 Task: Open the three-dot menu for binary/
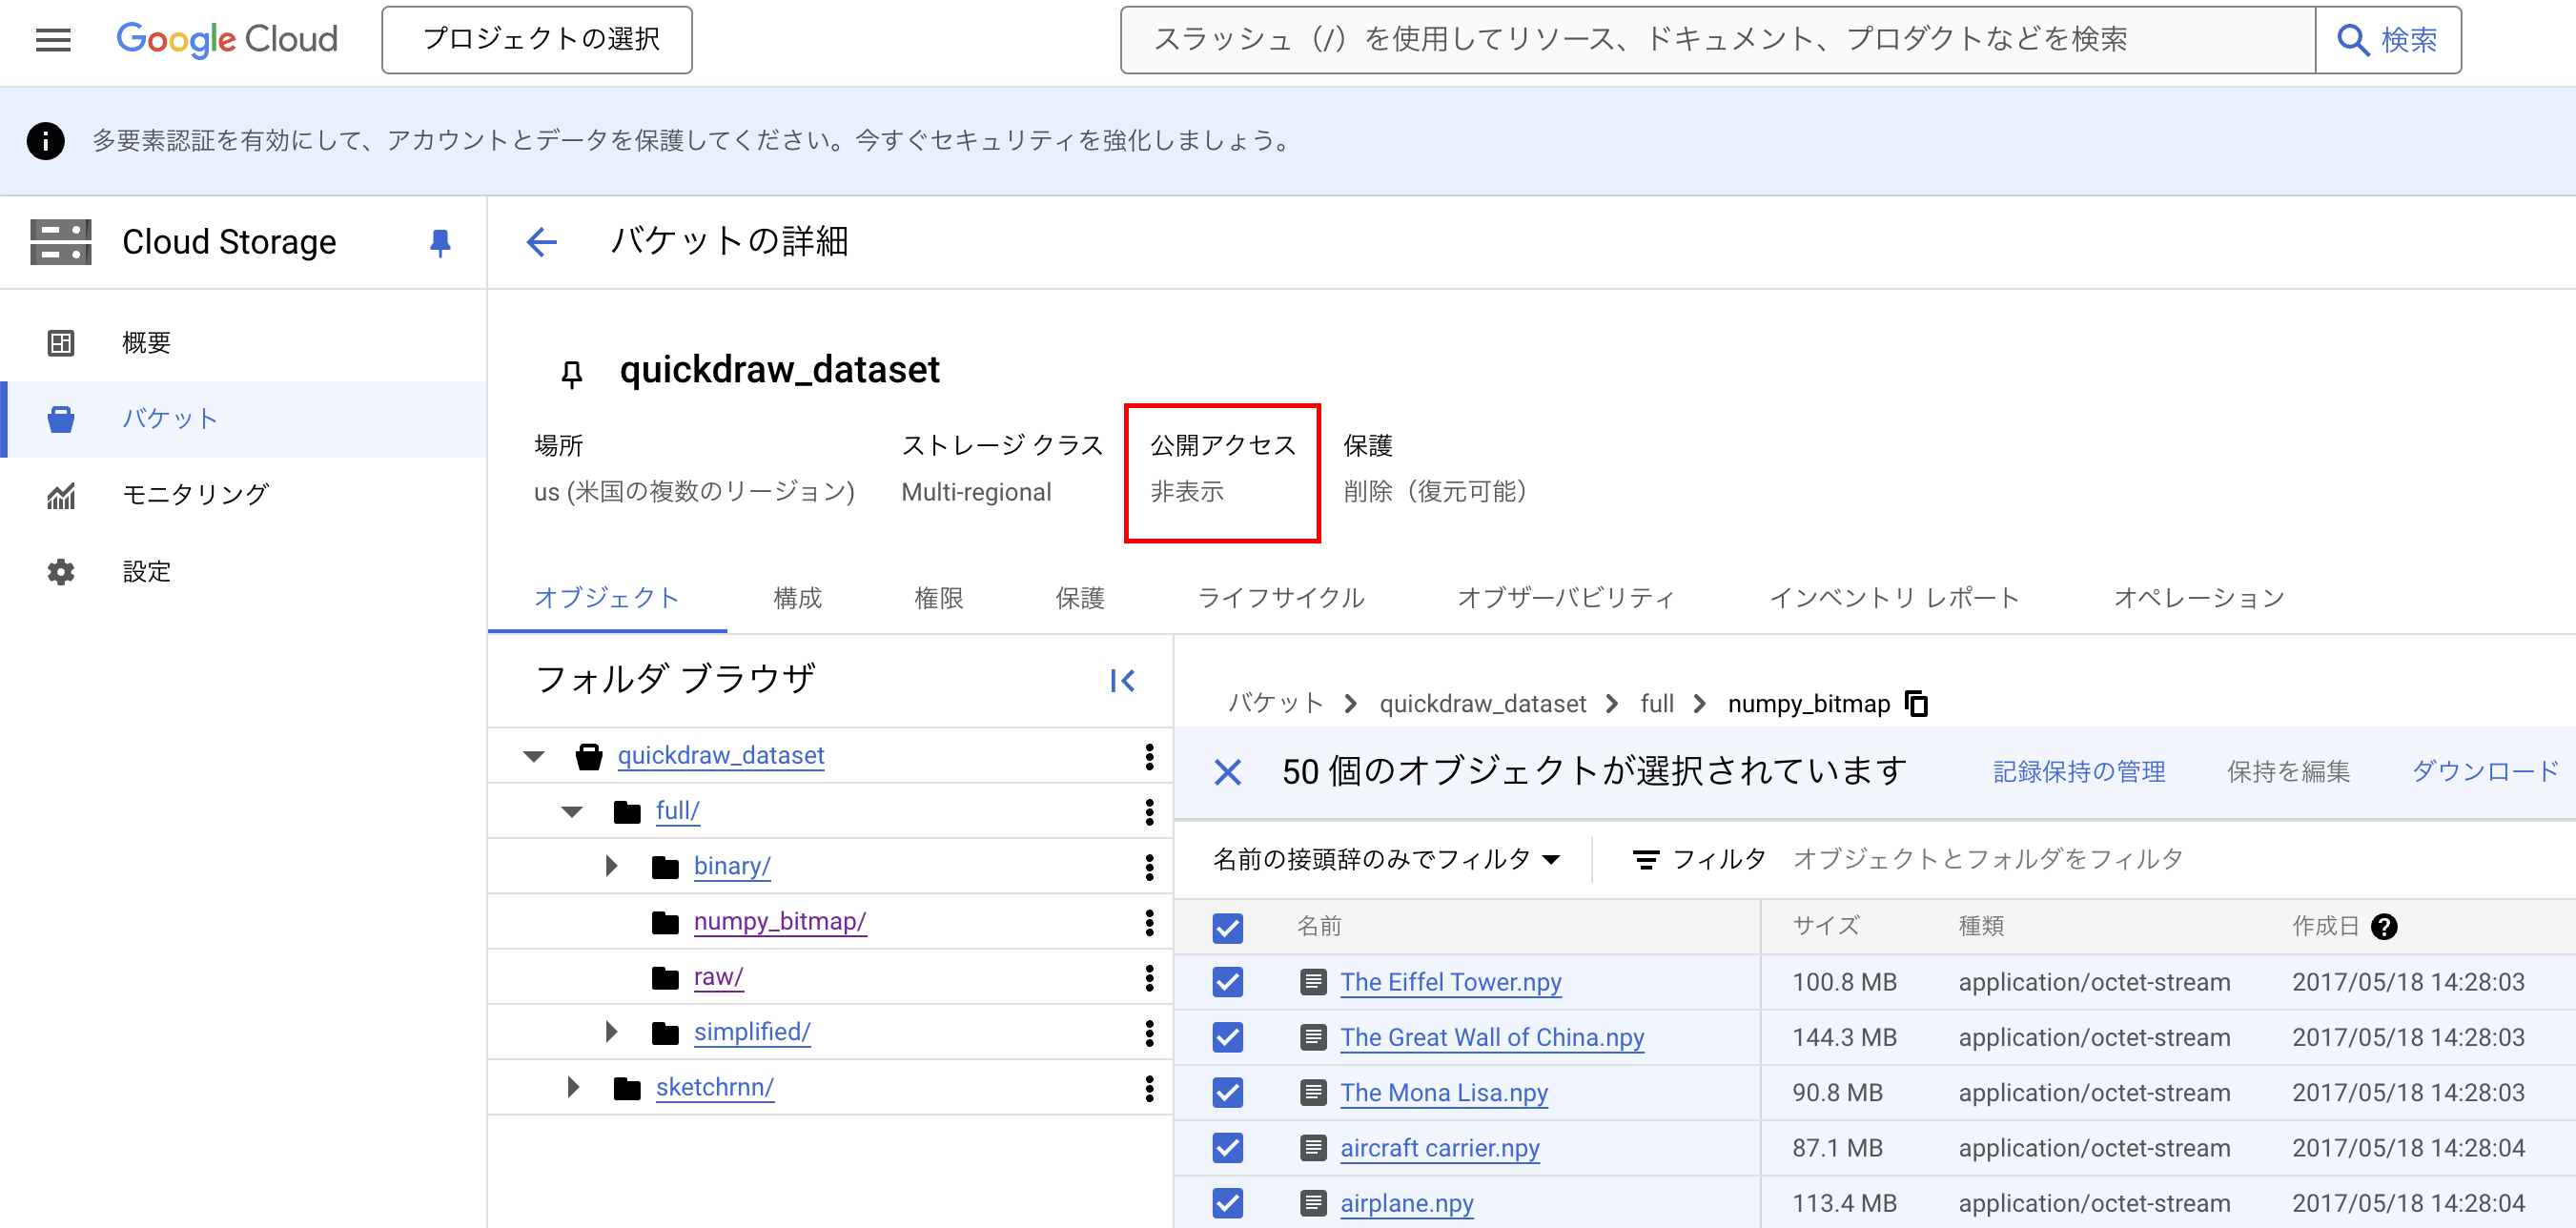pos(1152,865)
